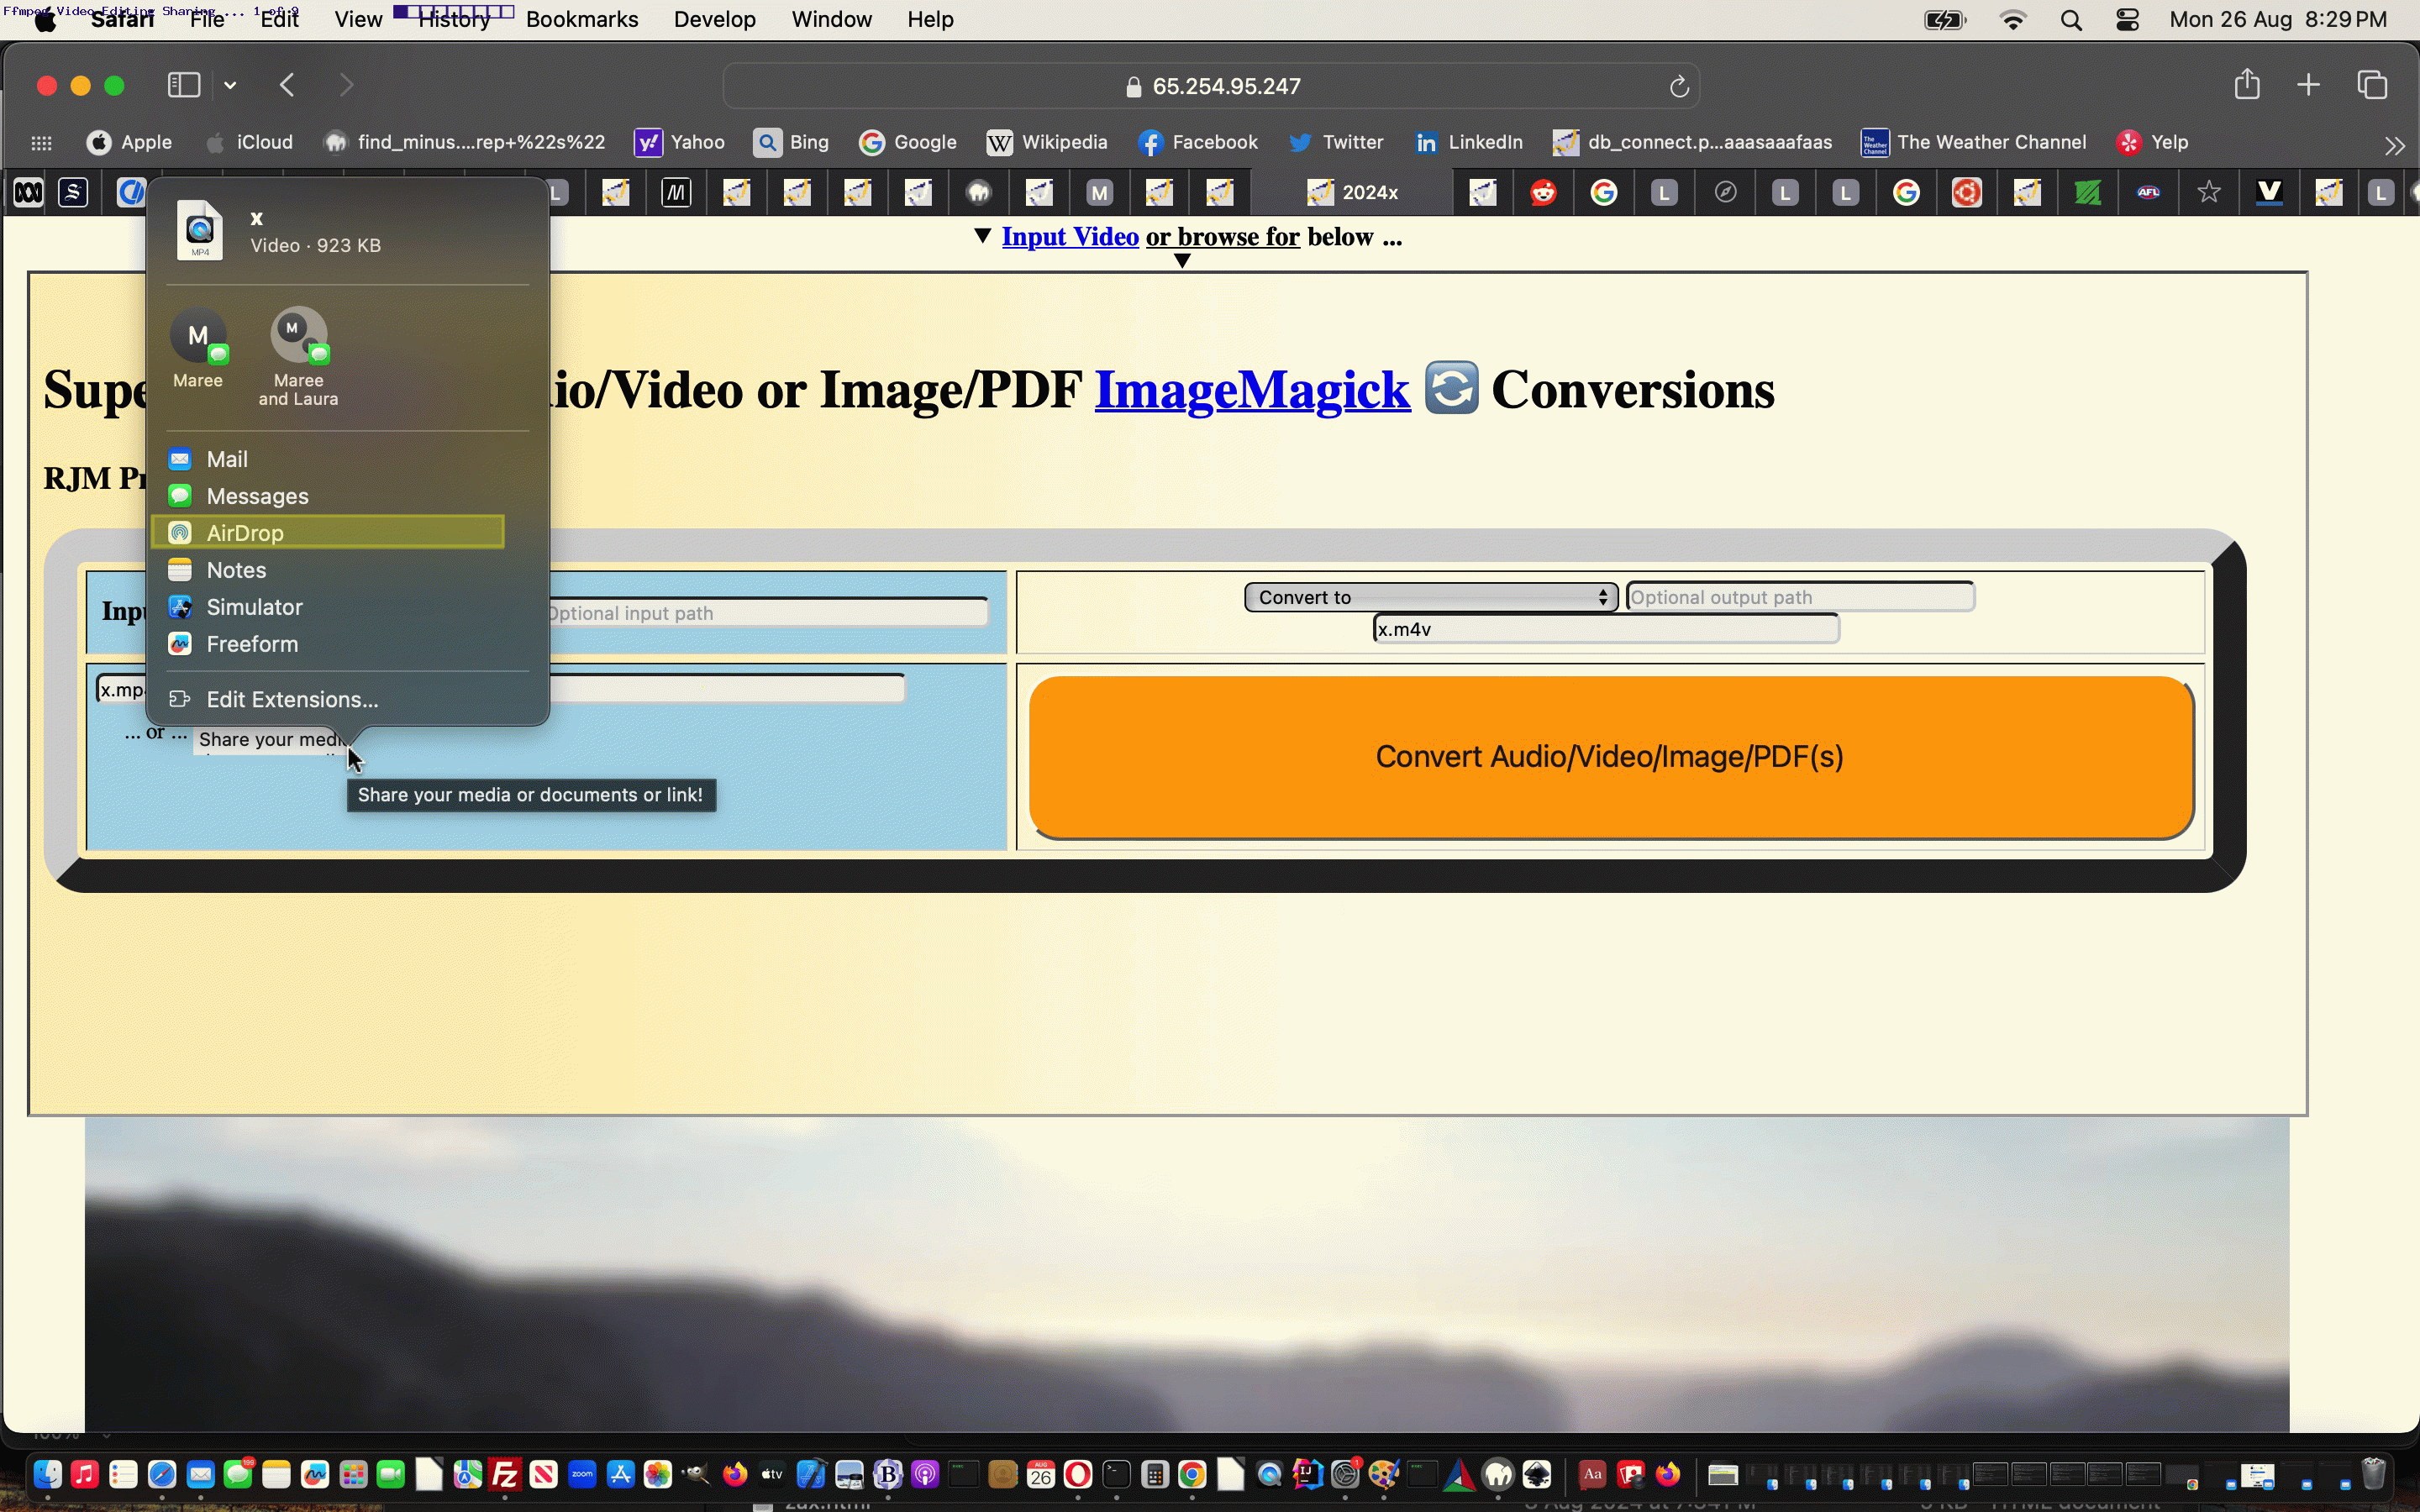
Task: Click the Safari Share toolbar icon
Action: point(2247,84)
